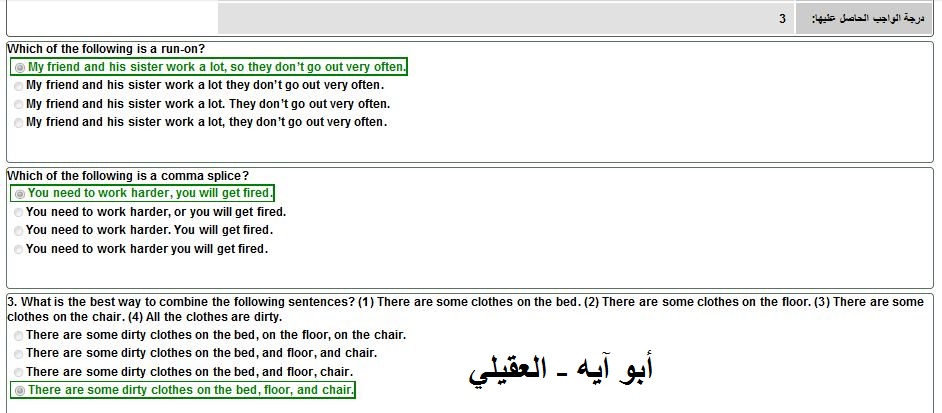Click green highlighted comma splice answer box

tap(142, 194)
